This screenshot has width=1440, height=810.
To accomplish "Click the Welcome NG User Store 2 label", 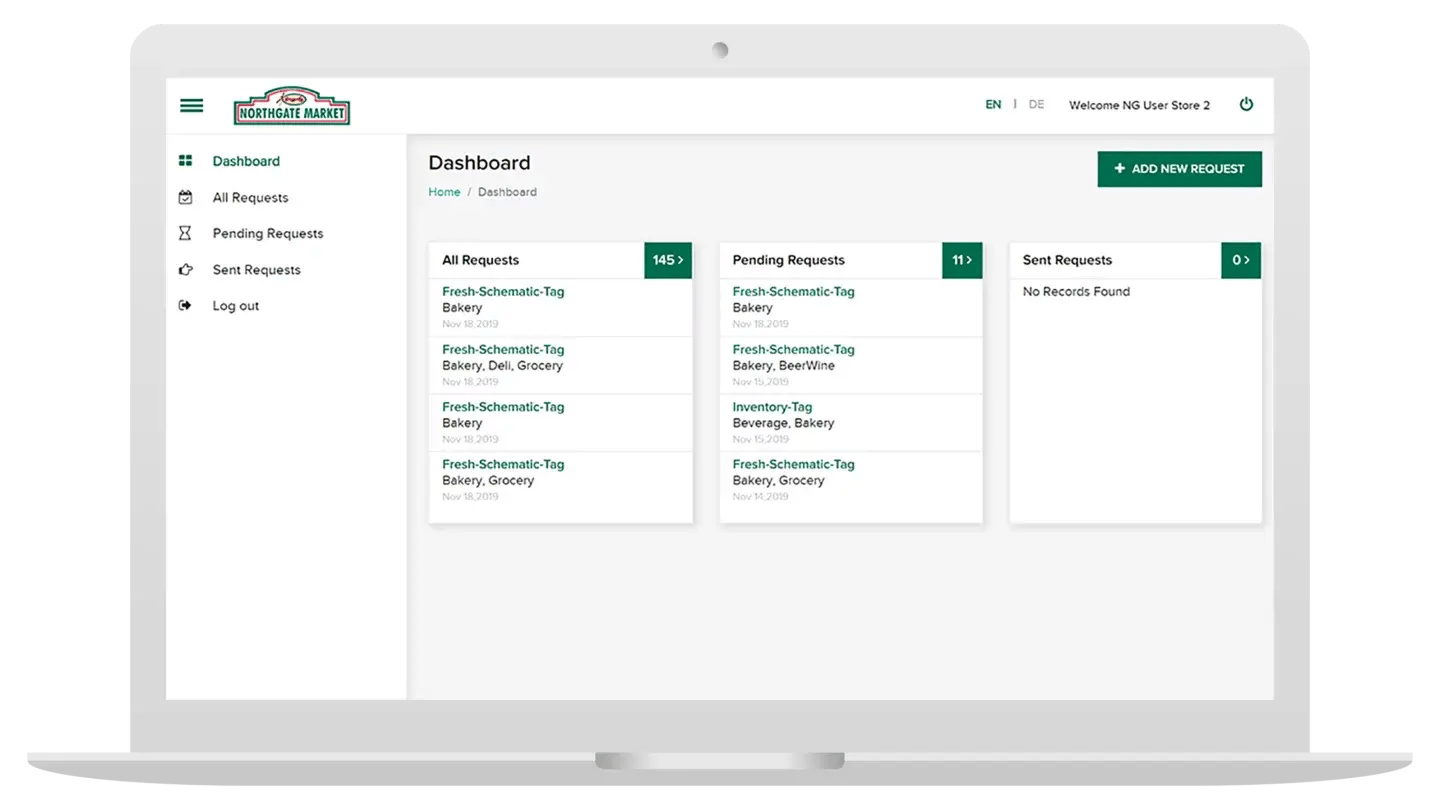I will [x=1139, y=104].
